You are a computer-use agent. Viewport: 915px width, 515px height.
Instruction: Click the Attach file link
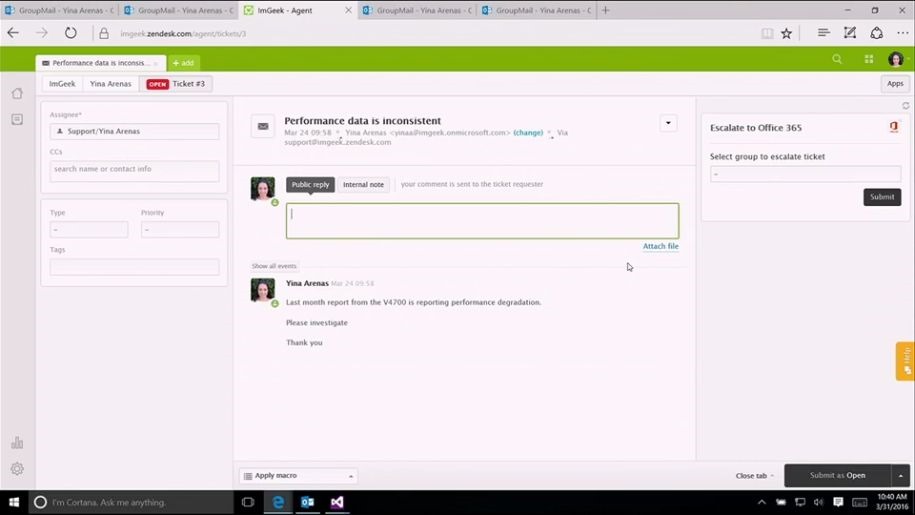coord(660,246)
